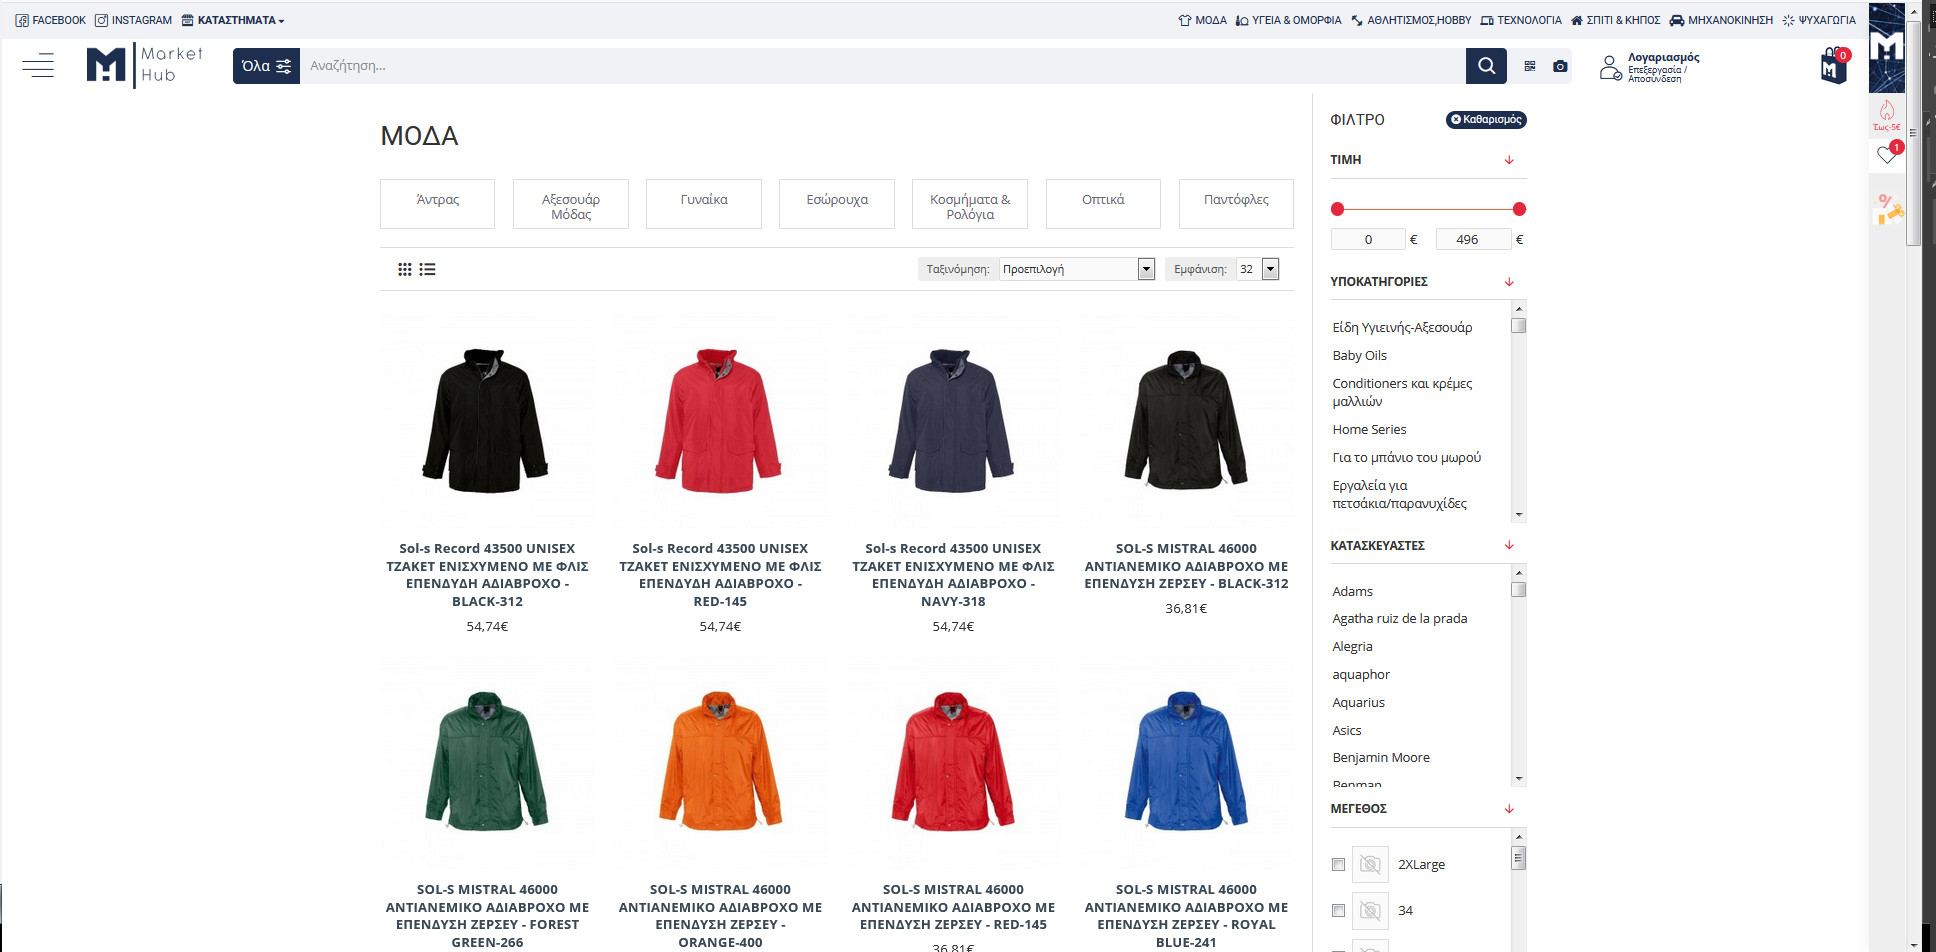Screen dimensions: 1936x952
Task: Select Είδη Υγιεινής-Αξεσουάρ subcategory
Action: 1402,327
